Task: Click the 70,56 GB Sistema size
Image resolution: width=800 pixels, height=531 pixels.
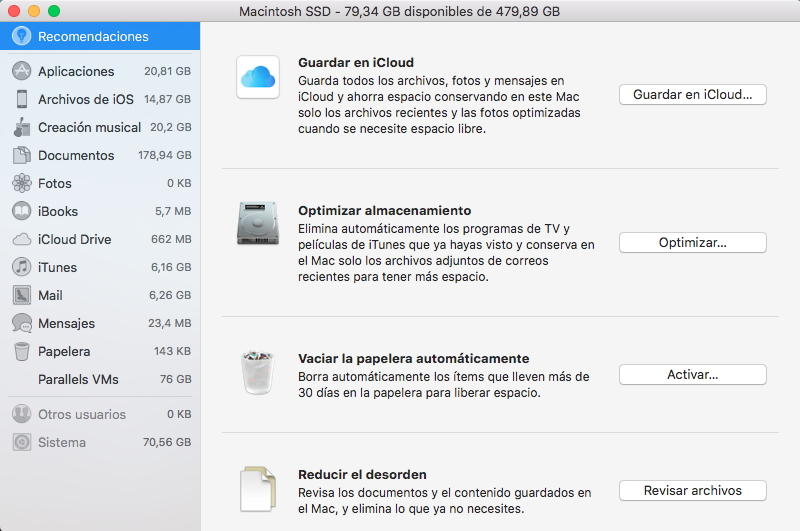Action: point(167,442)
